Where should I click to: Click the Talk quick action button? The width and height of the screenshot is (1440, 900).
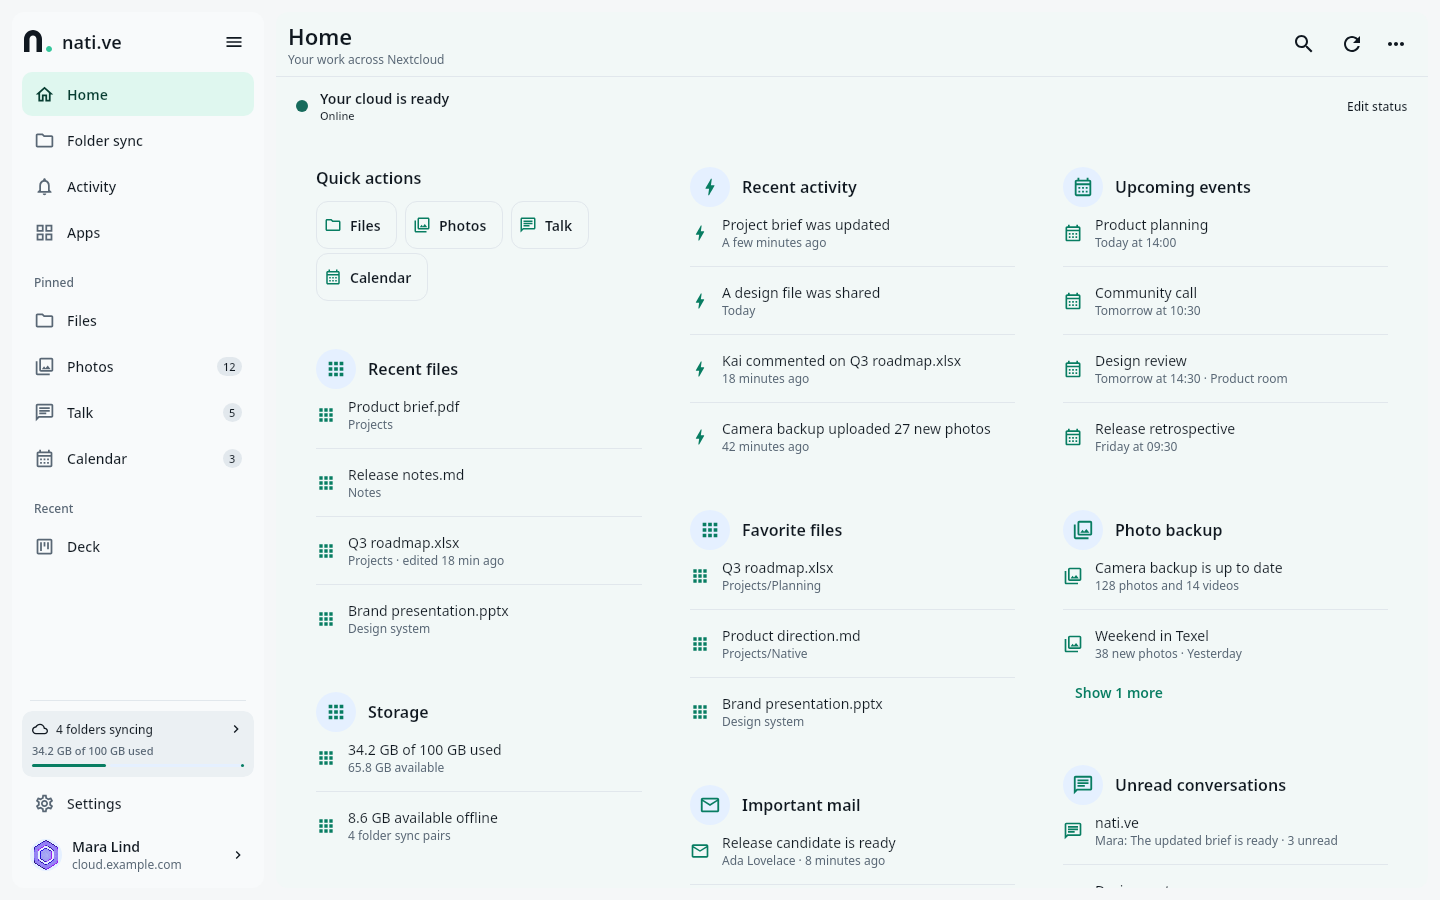(550, 225)
